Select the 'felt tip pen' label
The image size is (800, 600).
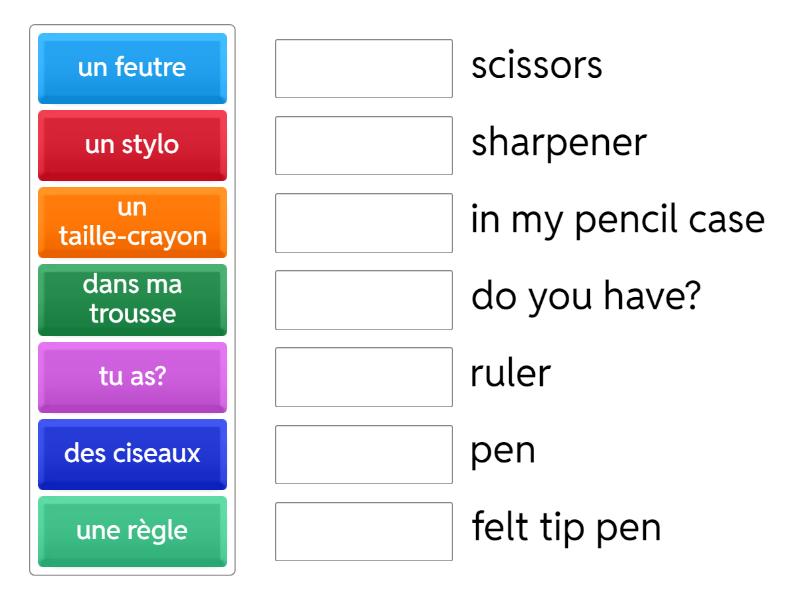566,529
